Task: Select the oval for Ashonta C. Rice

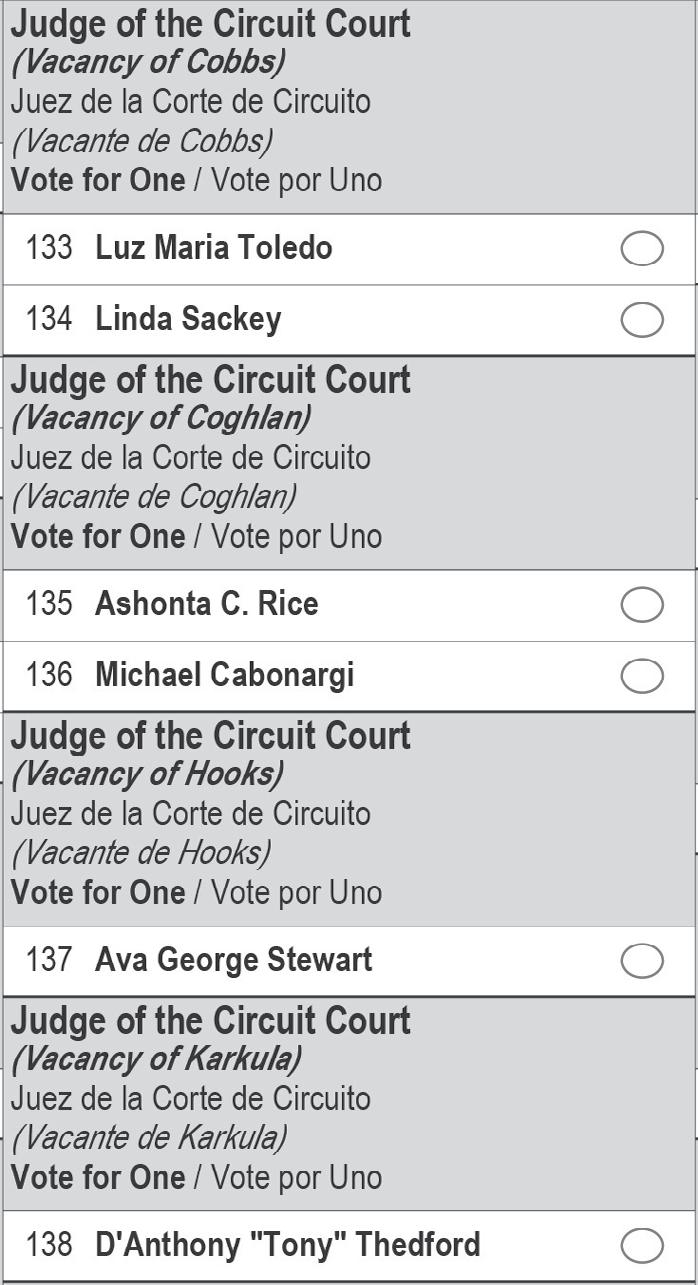Action: tap(641, 605)
